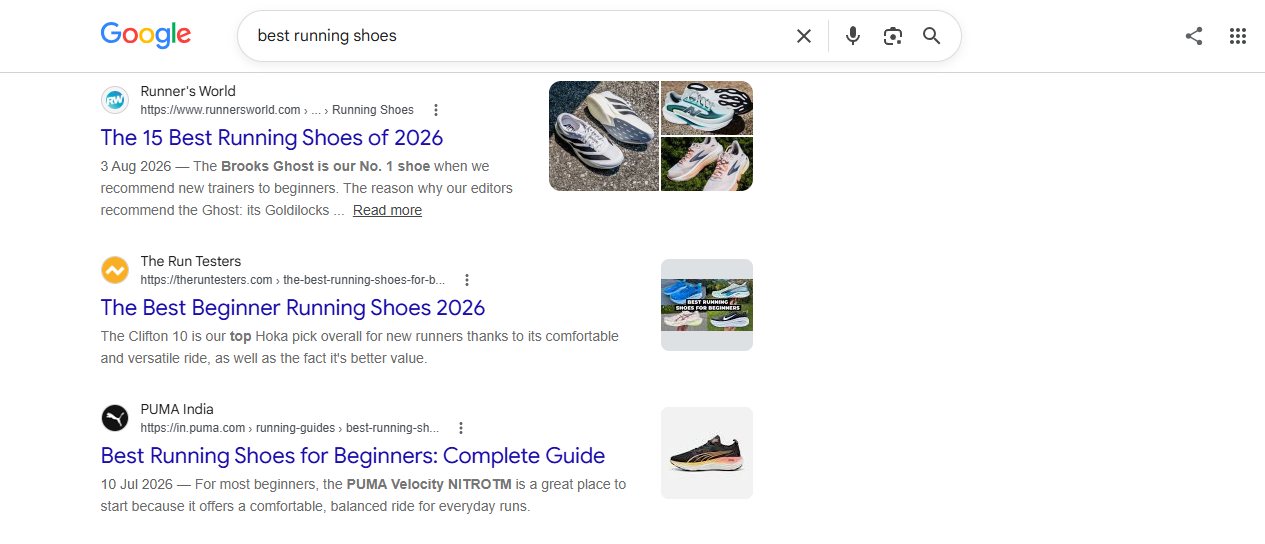Click the Runner's World site favicon

point(115,100)
